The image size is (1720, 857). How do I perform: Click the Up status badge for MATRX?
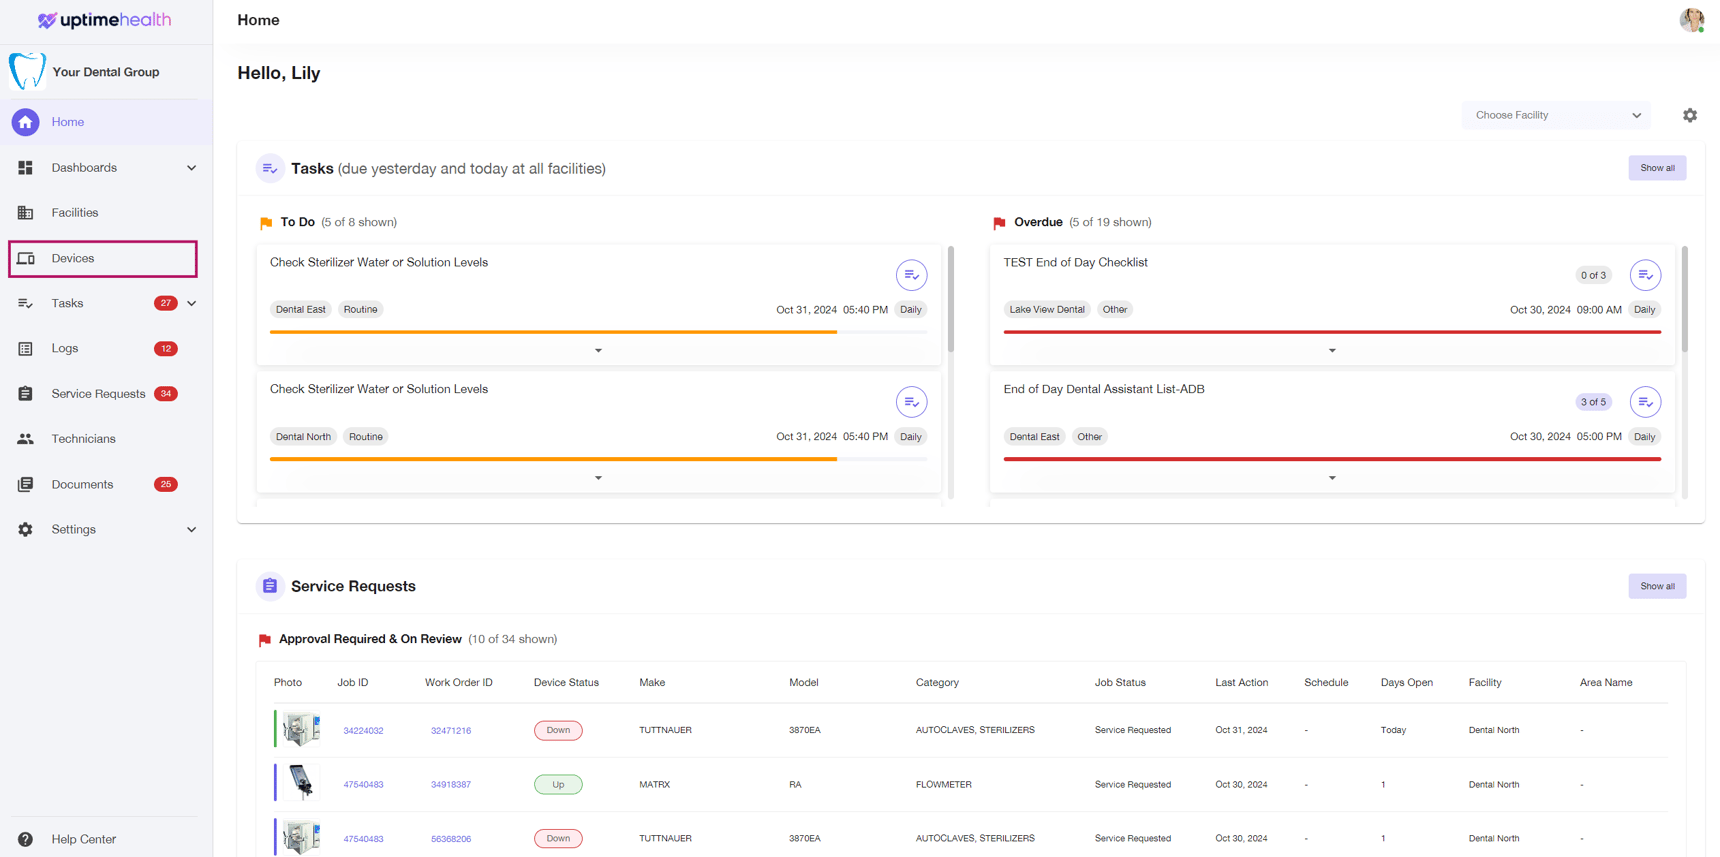tap(558, 785)
